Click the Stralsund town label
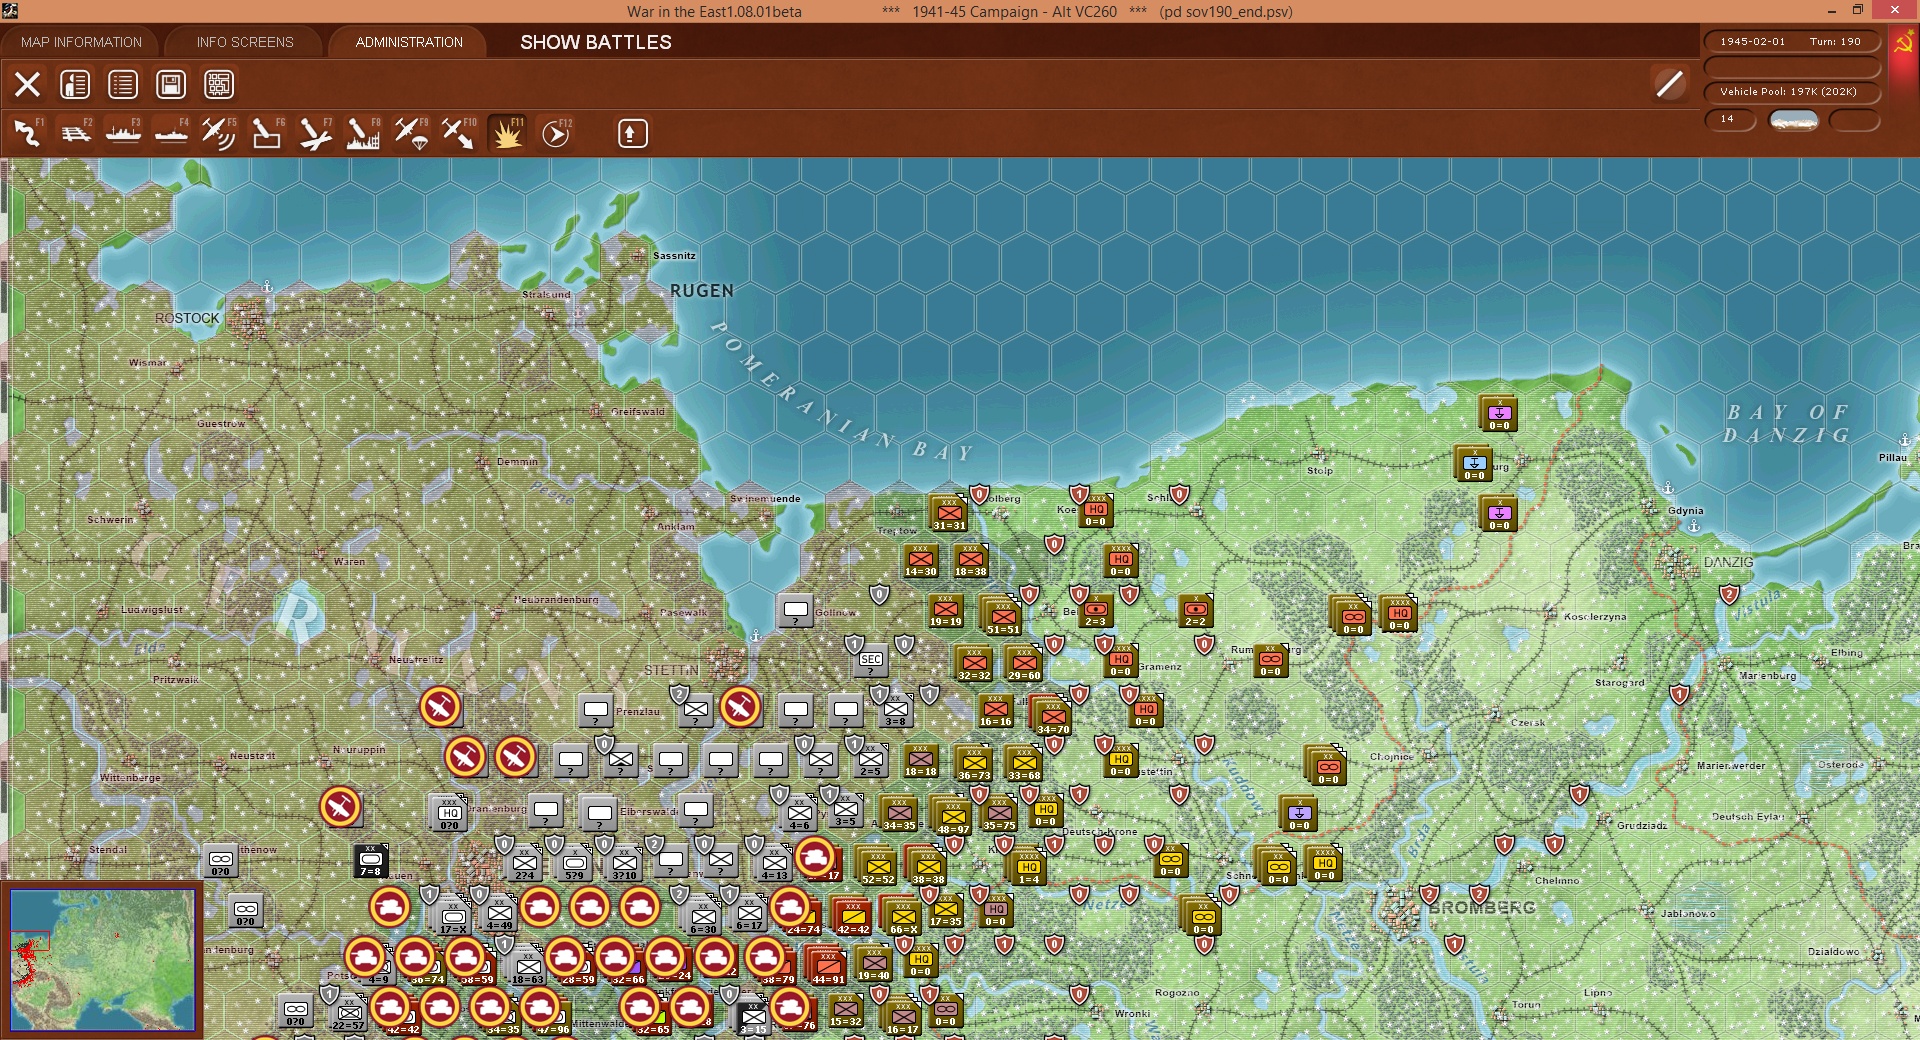Screen dimensions: 1920x1040 (x=546, y=295)
